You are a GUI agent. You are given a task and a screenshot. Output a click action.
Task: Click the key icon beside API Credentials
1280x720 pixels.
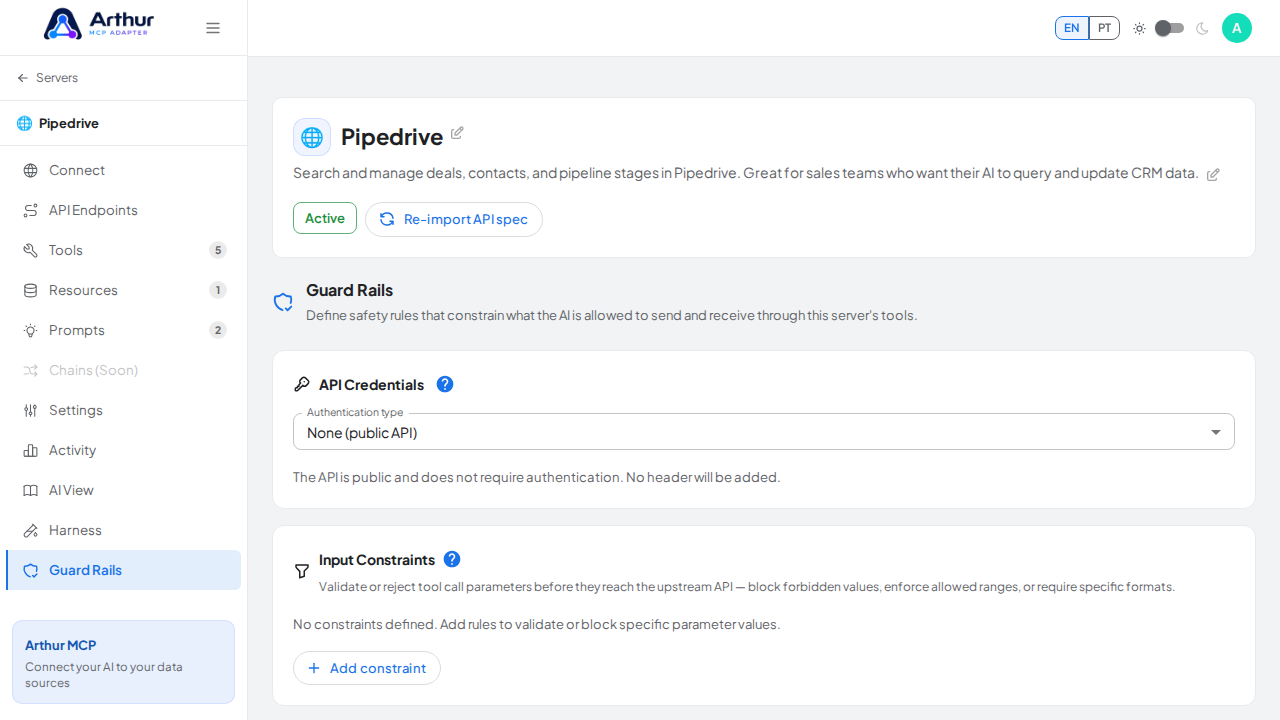tap(302, 385)
